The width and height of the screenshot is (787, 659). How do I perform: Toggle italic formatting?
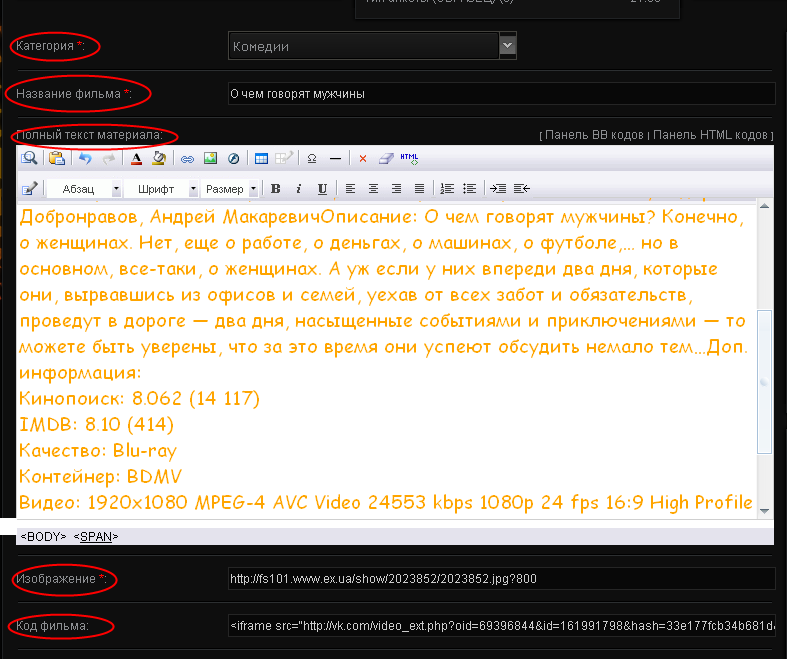pos(299,189)
